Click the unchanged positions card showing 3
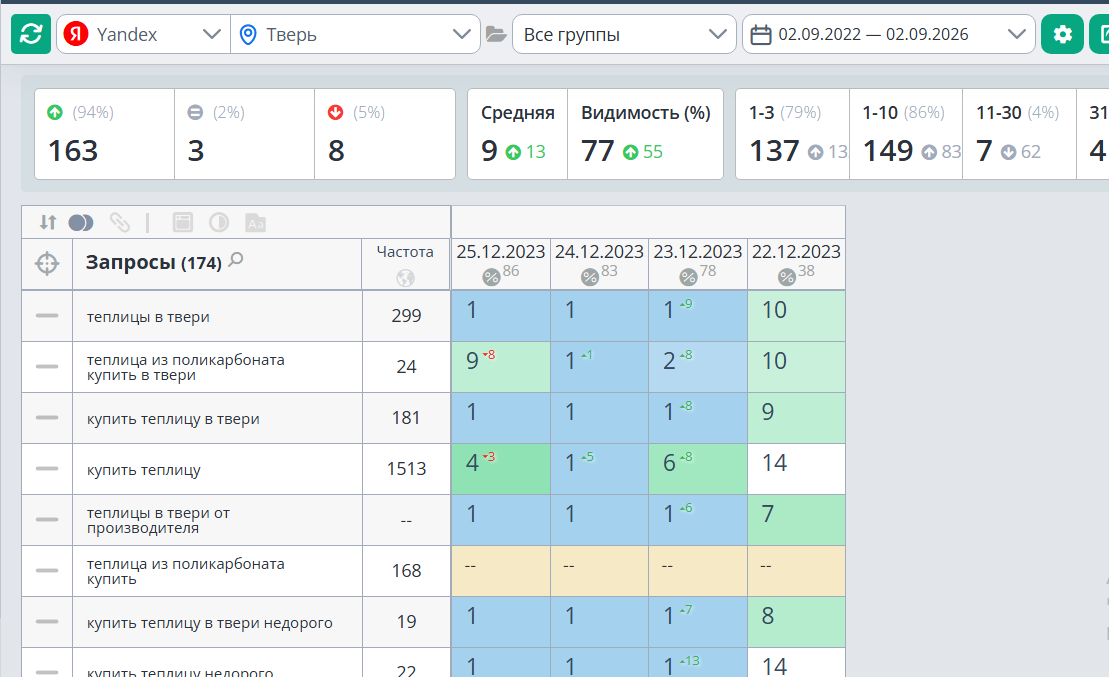Viewport: 1109px width, 677px height. point(244,134)
